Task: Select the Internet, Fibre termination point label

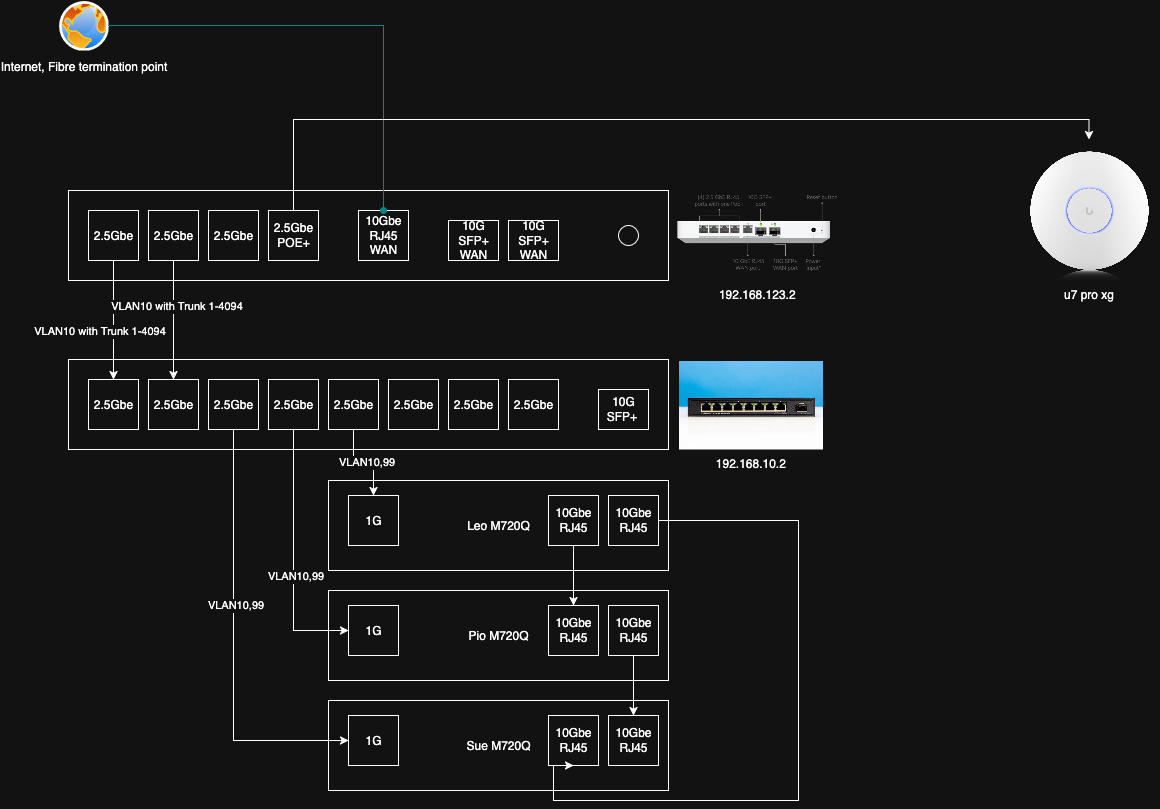Action: (x=84, y=67)
